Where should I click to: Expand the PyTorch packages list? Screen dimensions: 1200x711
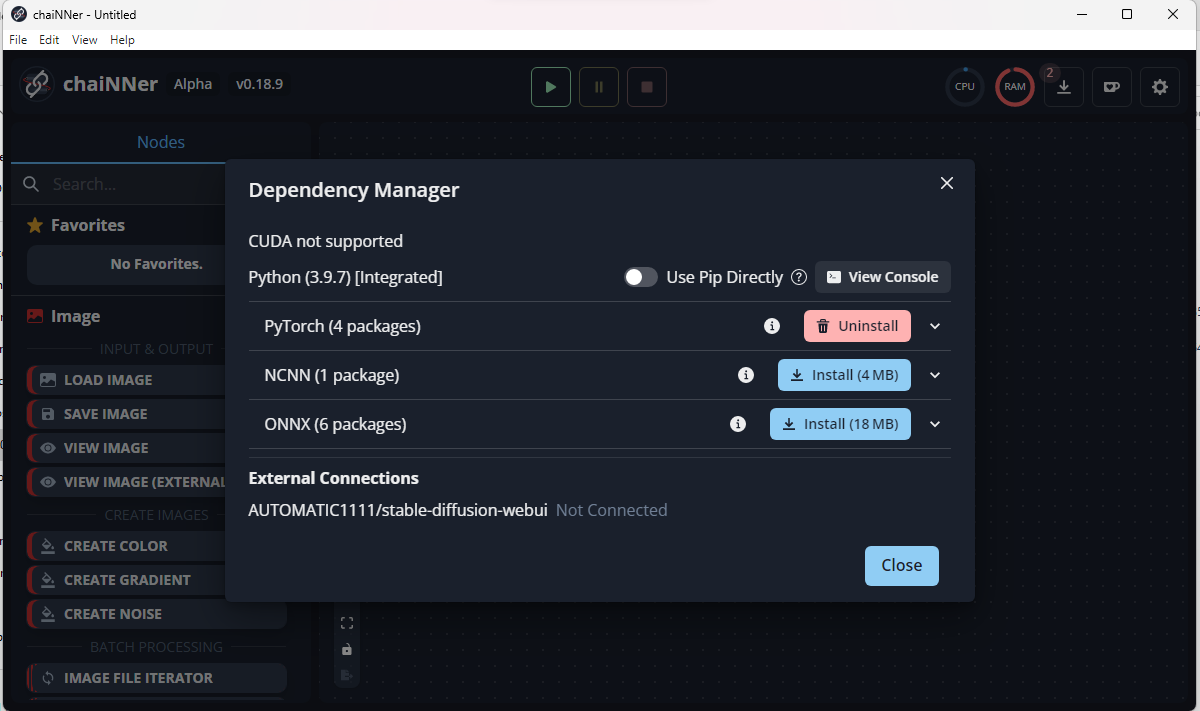(x=934, y=325)
